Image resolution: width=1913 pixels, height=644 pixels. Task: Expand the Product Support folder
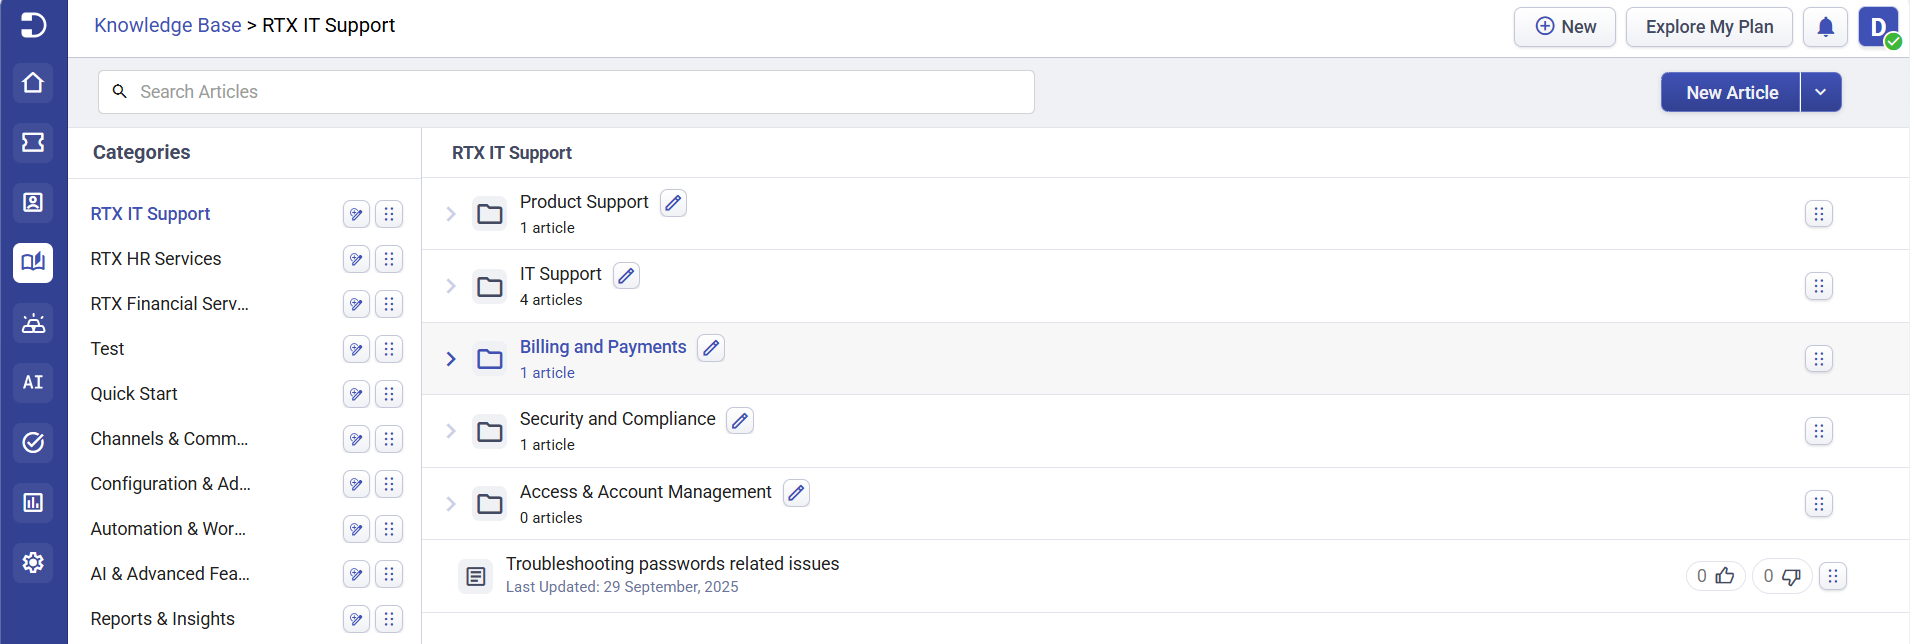point(451,214)
